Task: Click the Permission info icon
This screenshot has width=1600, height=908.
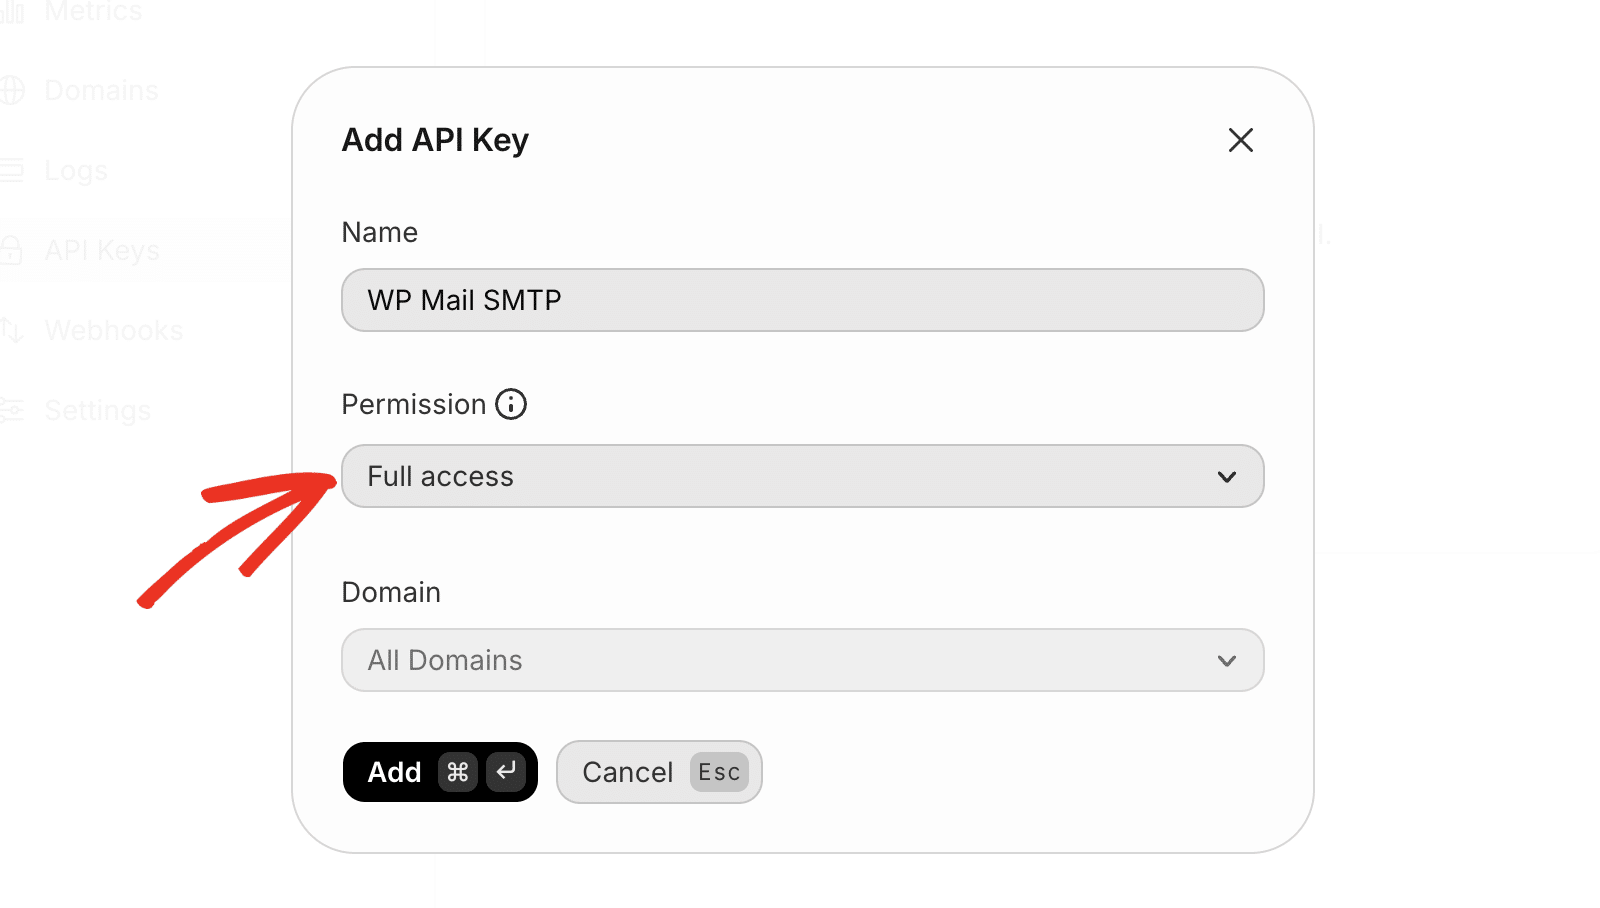Action: [x=511, y=404]
